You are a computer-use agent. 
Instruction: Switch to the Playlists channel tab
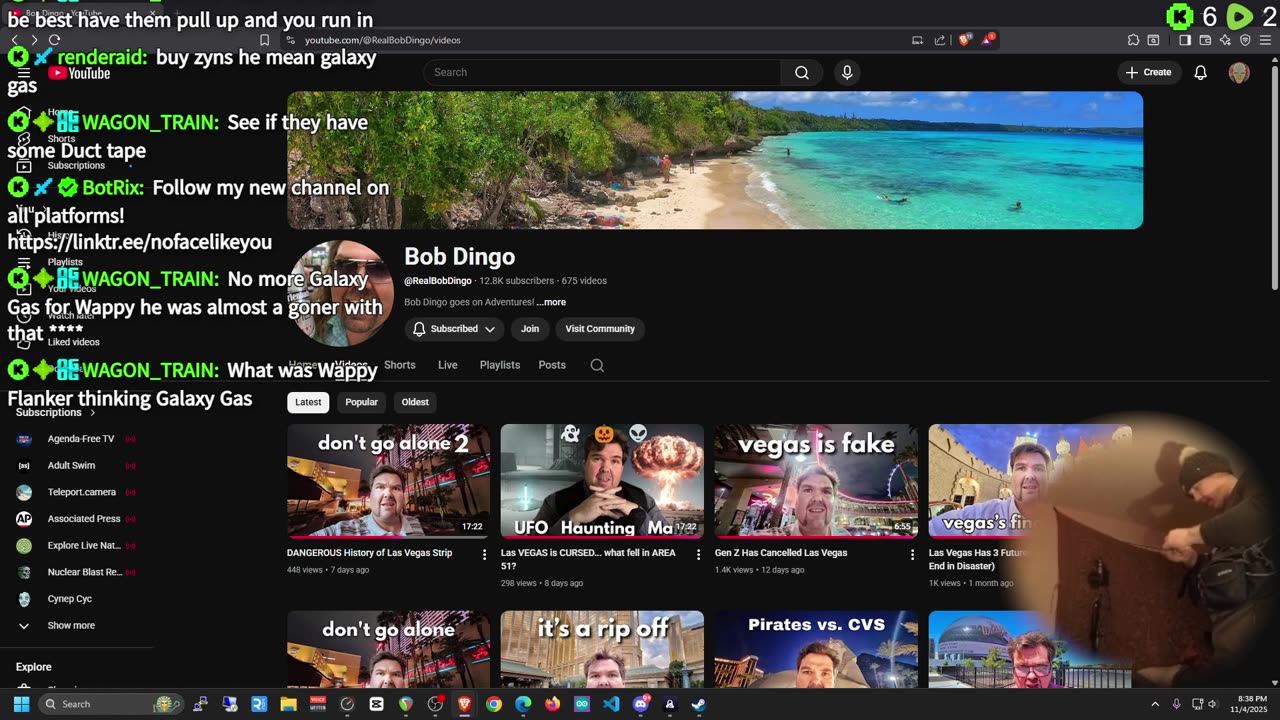pos(499,365)
